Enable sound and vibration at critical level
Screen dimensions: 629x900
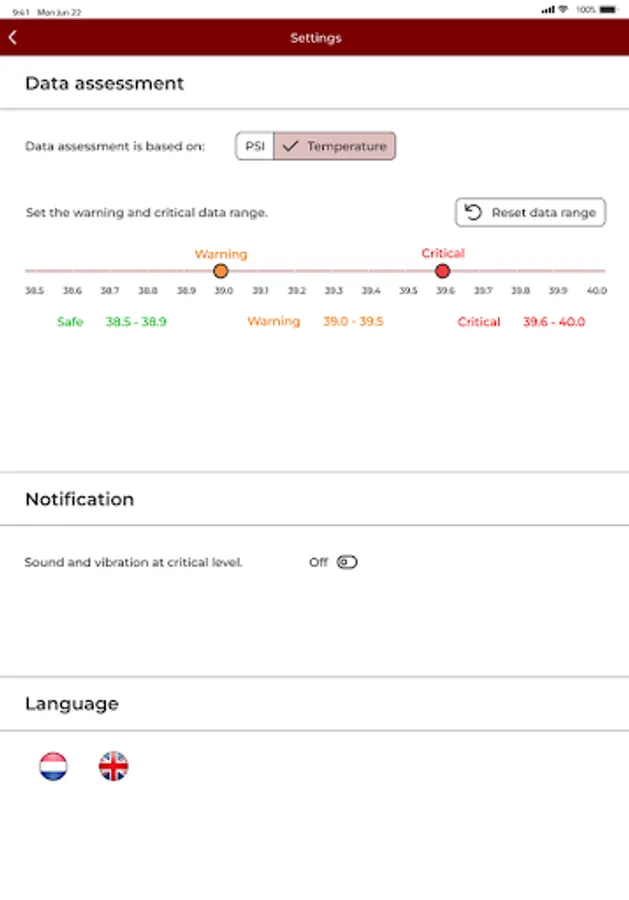click(x=345, y=562)
